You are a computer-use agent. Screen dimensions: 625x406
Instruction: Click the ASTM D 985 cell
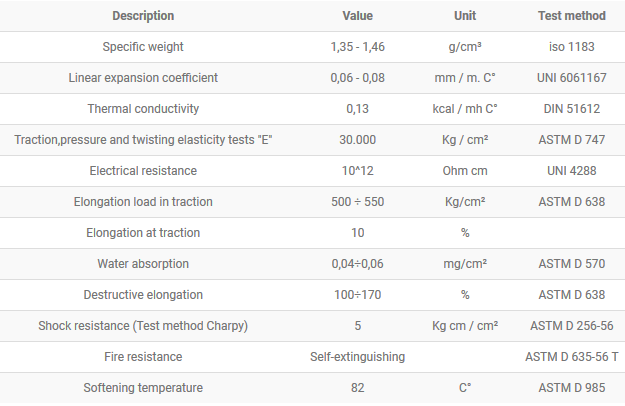pyautogui.click(x=572, y=388)
